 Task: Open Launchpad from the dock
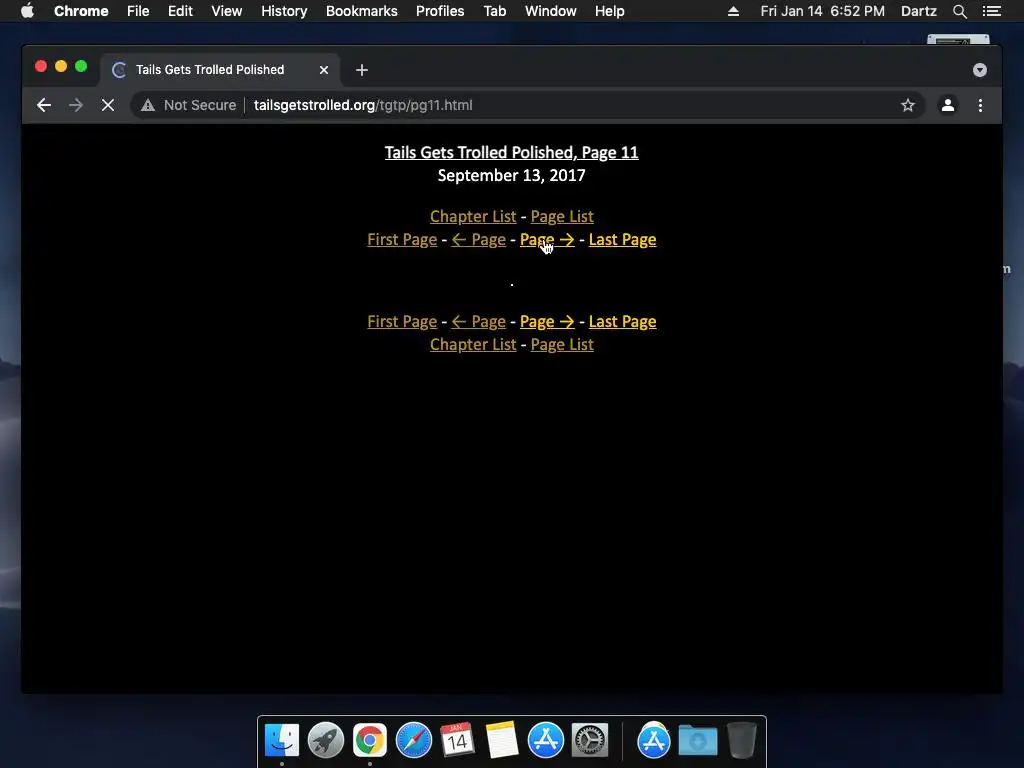pos(326,740)
